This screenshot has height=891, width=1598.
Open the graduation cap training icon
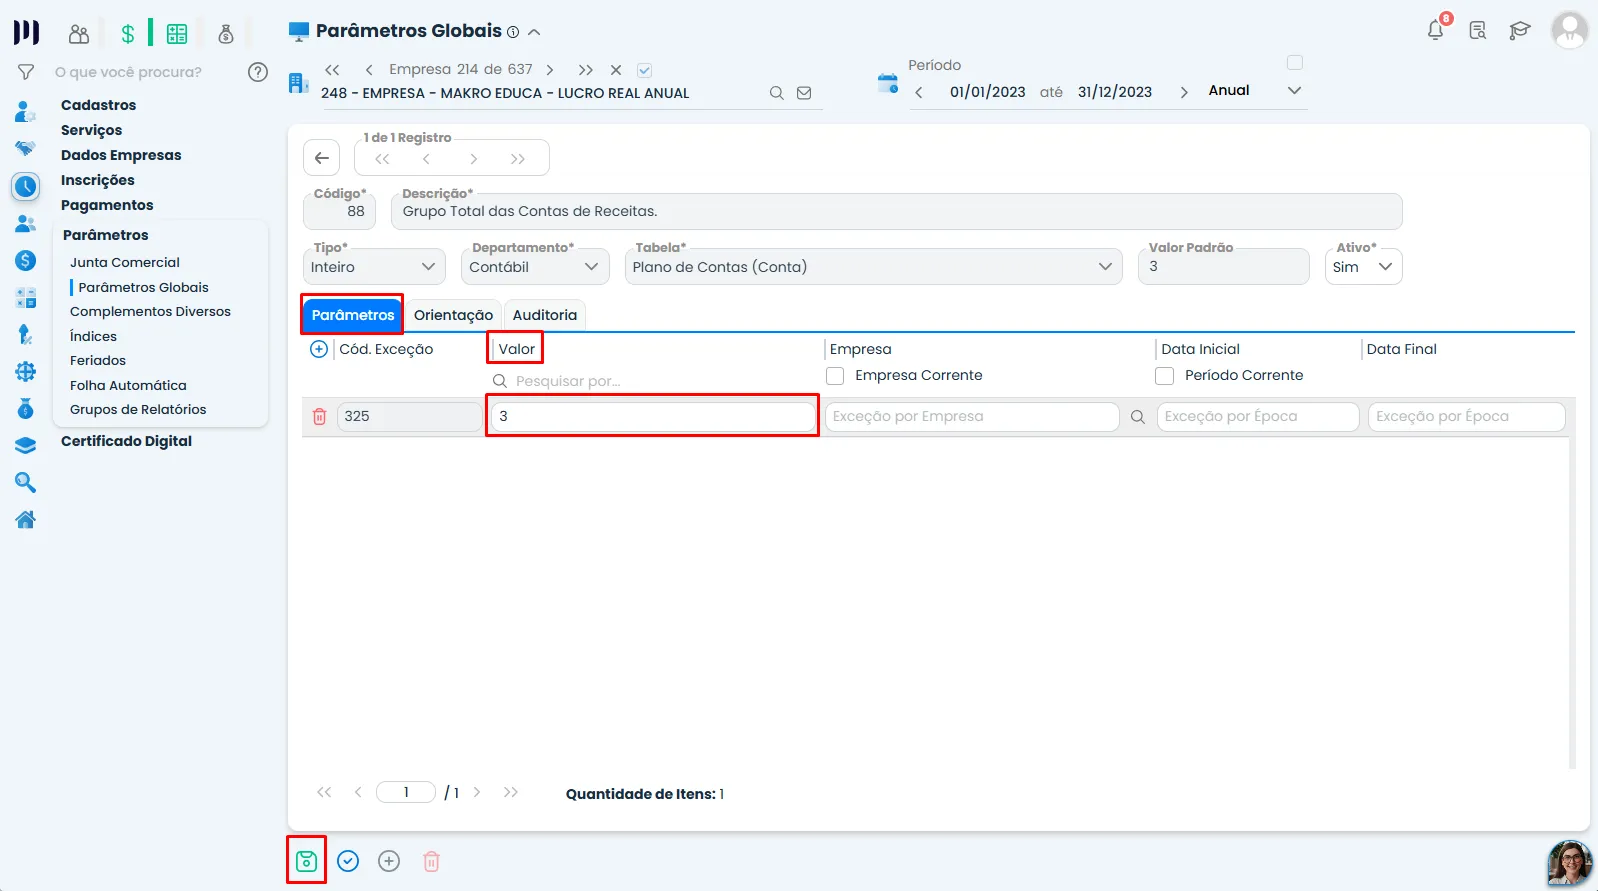pyautogui.click(x=1520, y=30)
